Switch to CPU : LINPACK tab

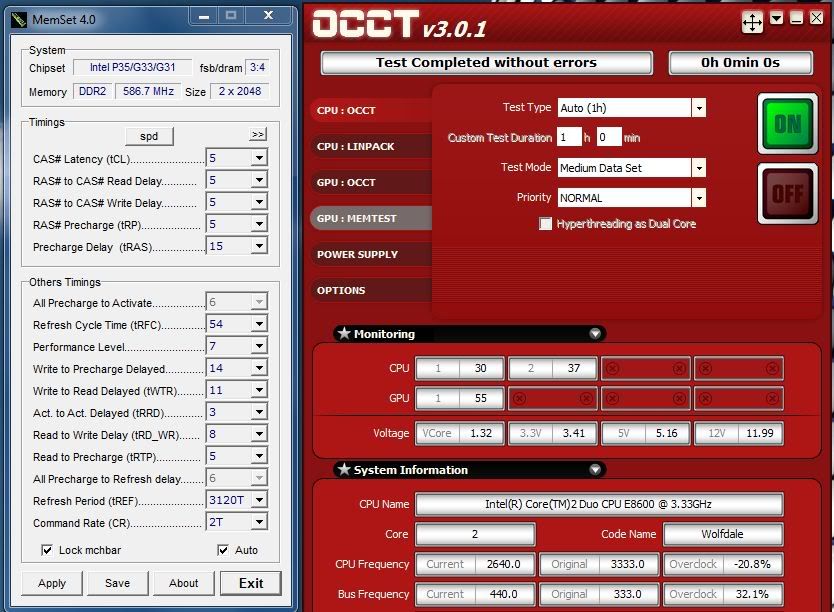click(x=371, y=146)
